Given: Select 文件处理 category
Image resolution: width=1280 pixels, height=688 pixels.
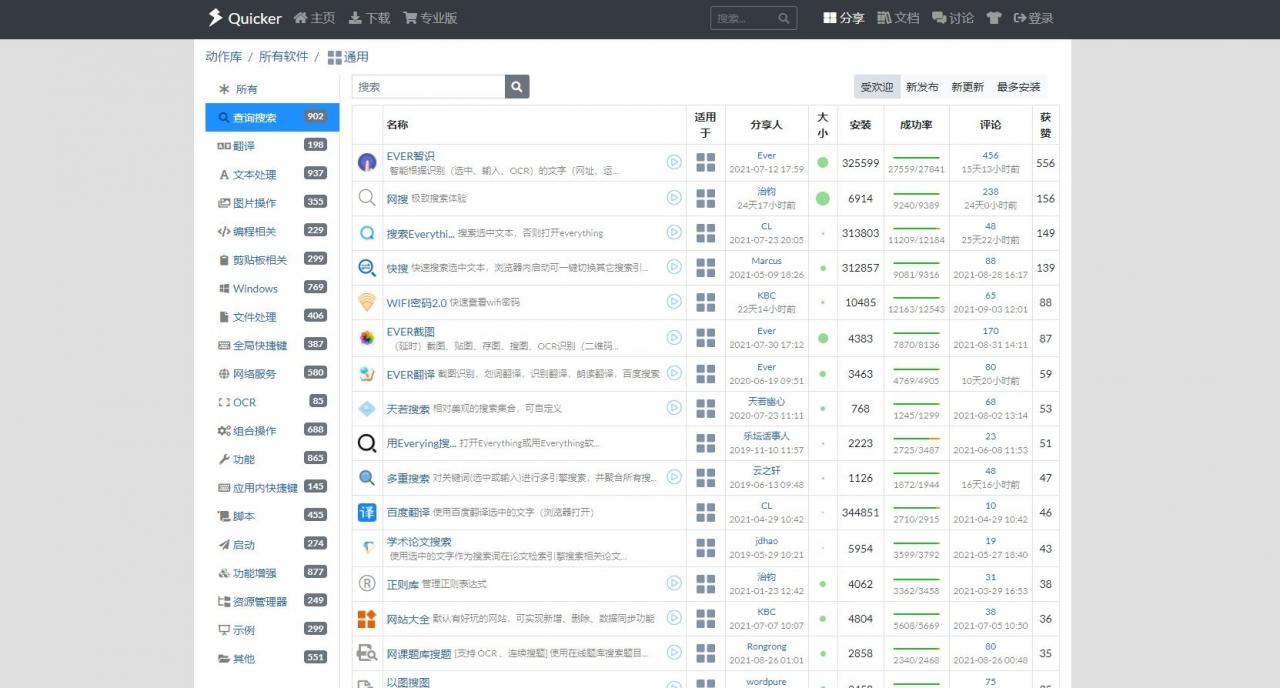Looking at the screenshot, I should (272, 317).
